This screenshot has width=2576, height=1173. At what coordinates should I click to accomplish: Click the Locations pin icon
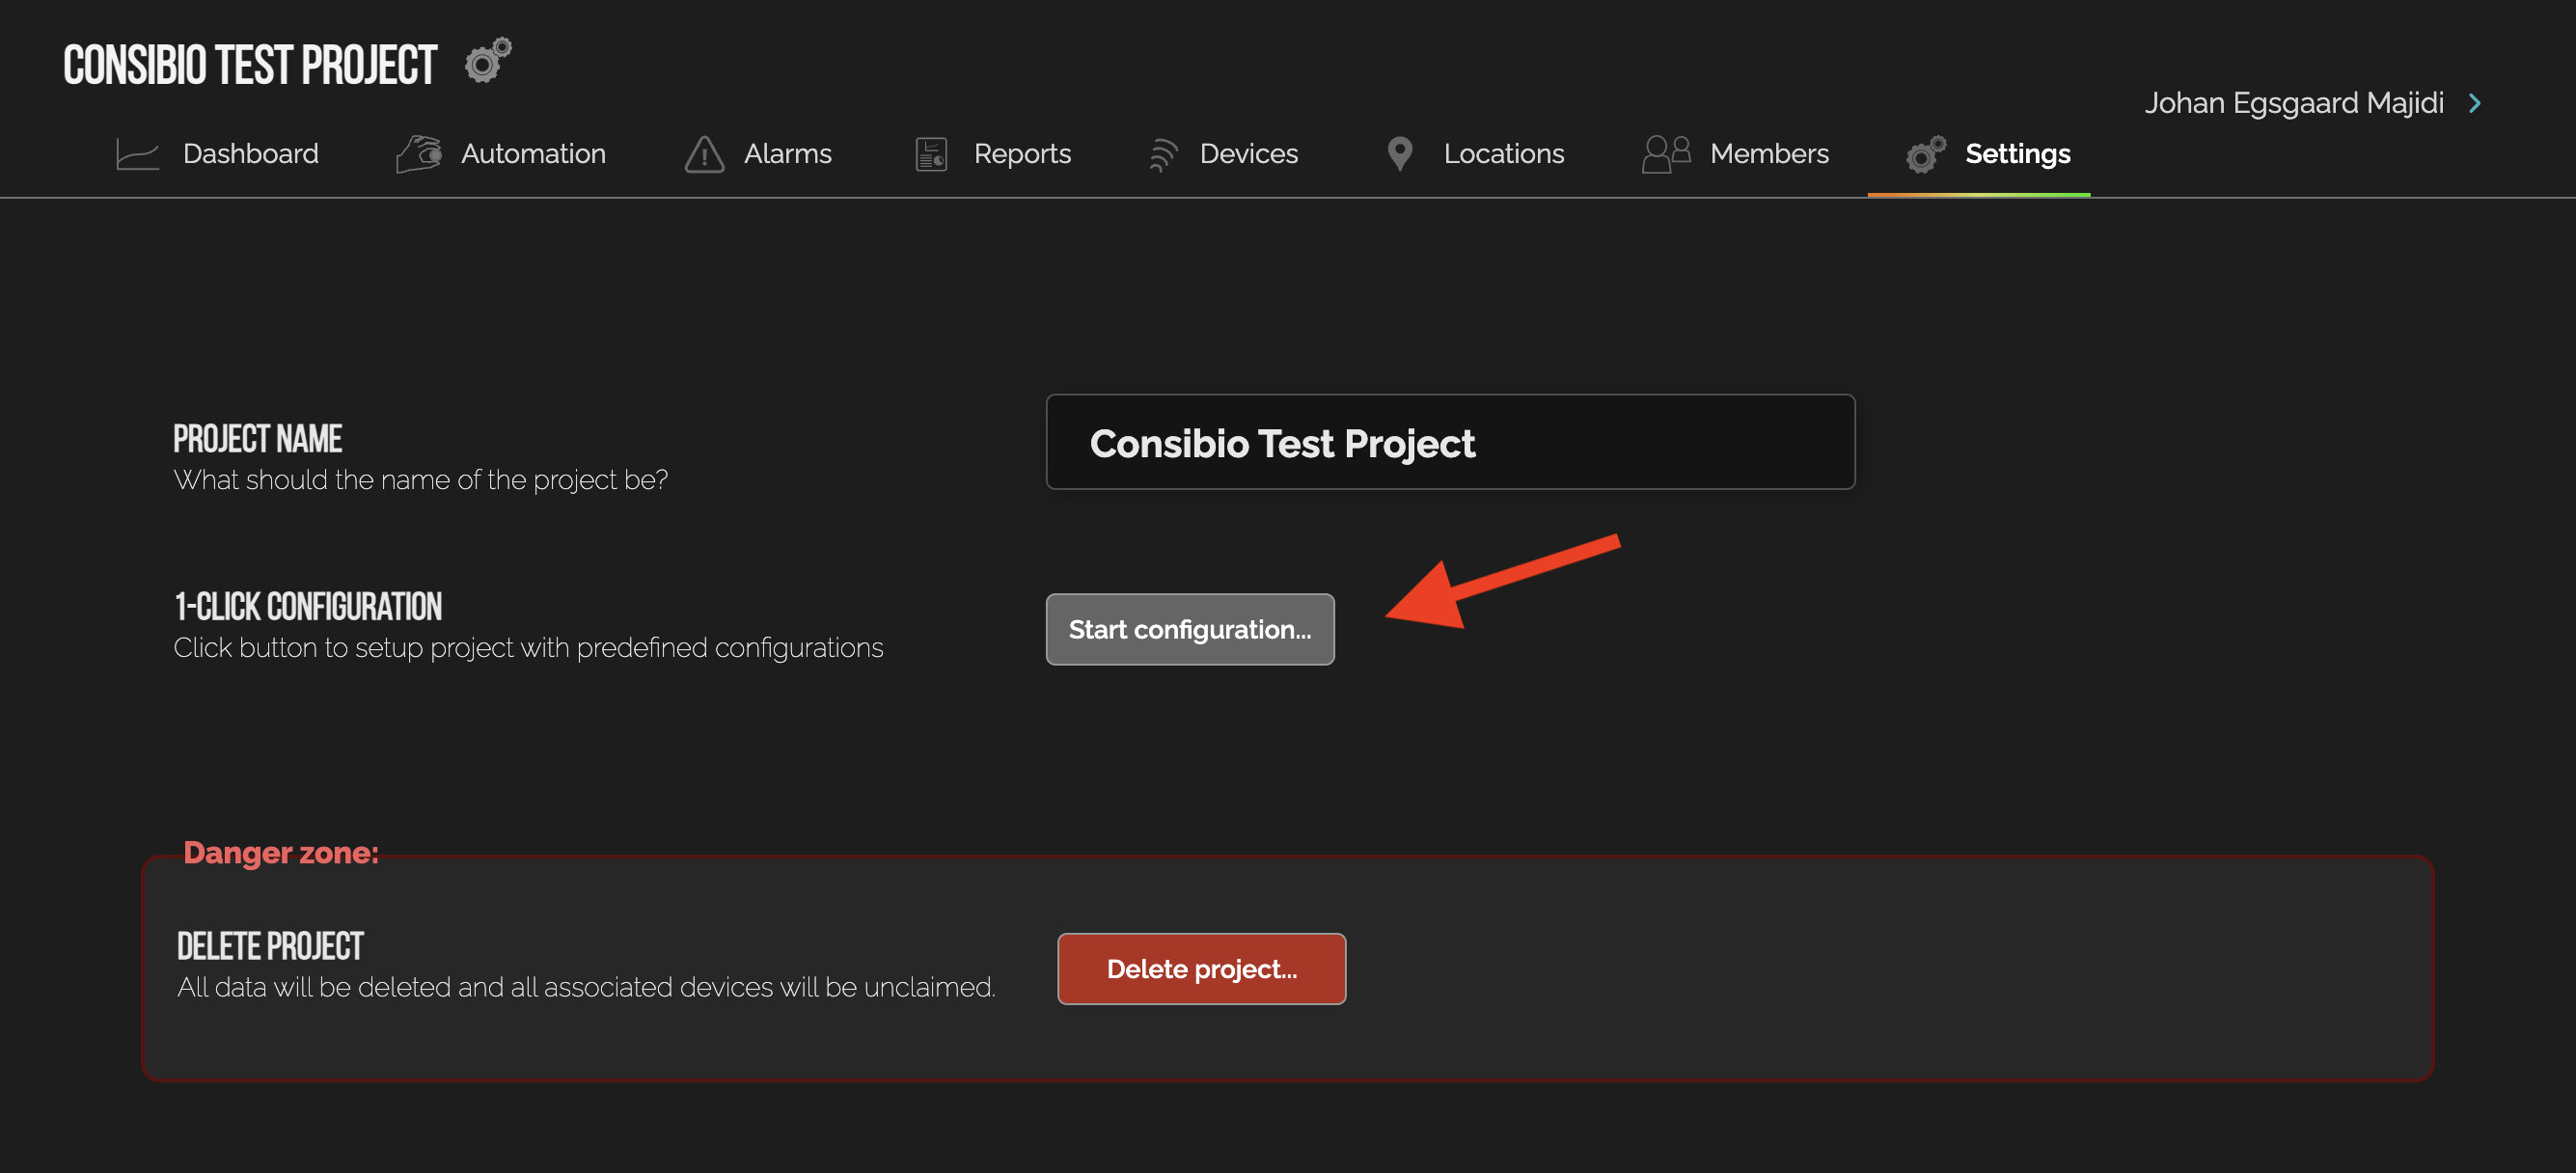tap(1400, 154)
